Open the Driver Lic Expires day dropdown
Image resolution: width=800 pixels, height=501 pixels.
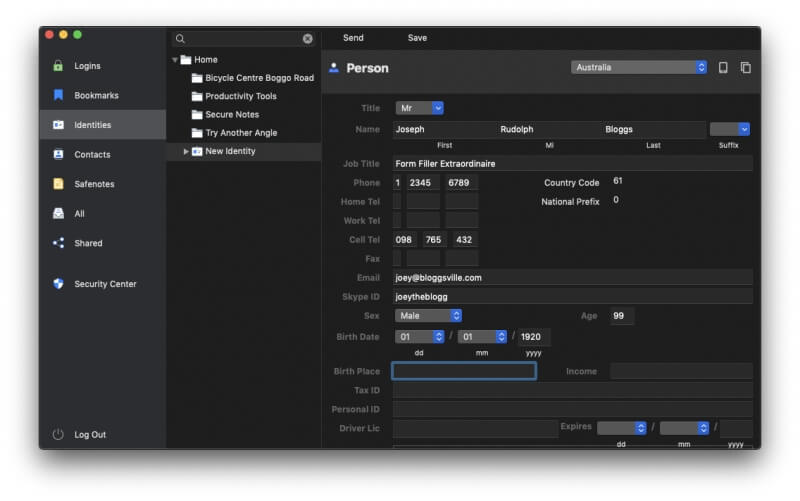coord(621,428)
